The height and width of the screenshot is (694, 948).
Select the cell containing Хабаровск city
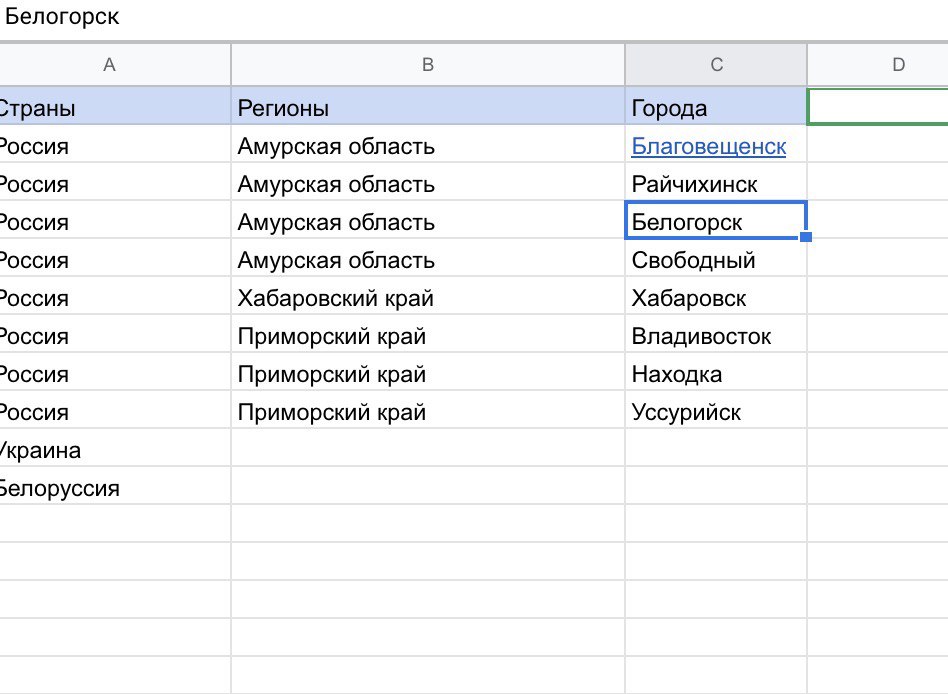click(x=716, y=298)
